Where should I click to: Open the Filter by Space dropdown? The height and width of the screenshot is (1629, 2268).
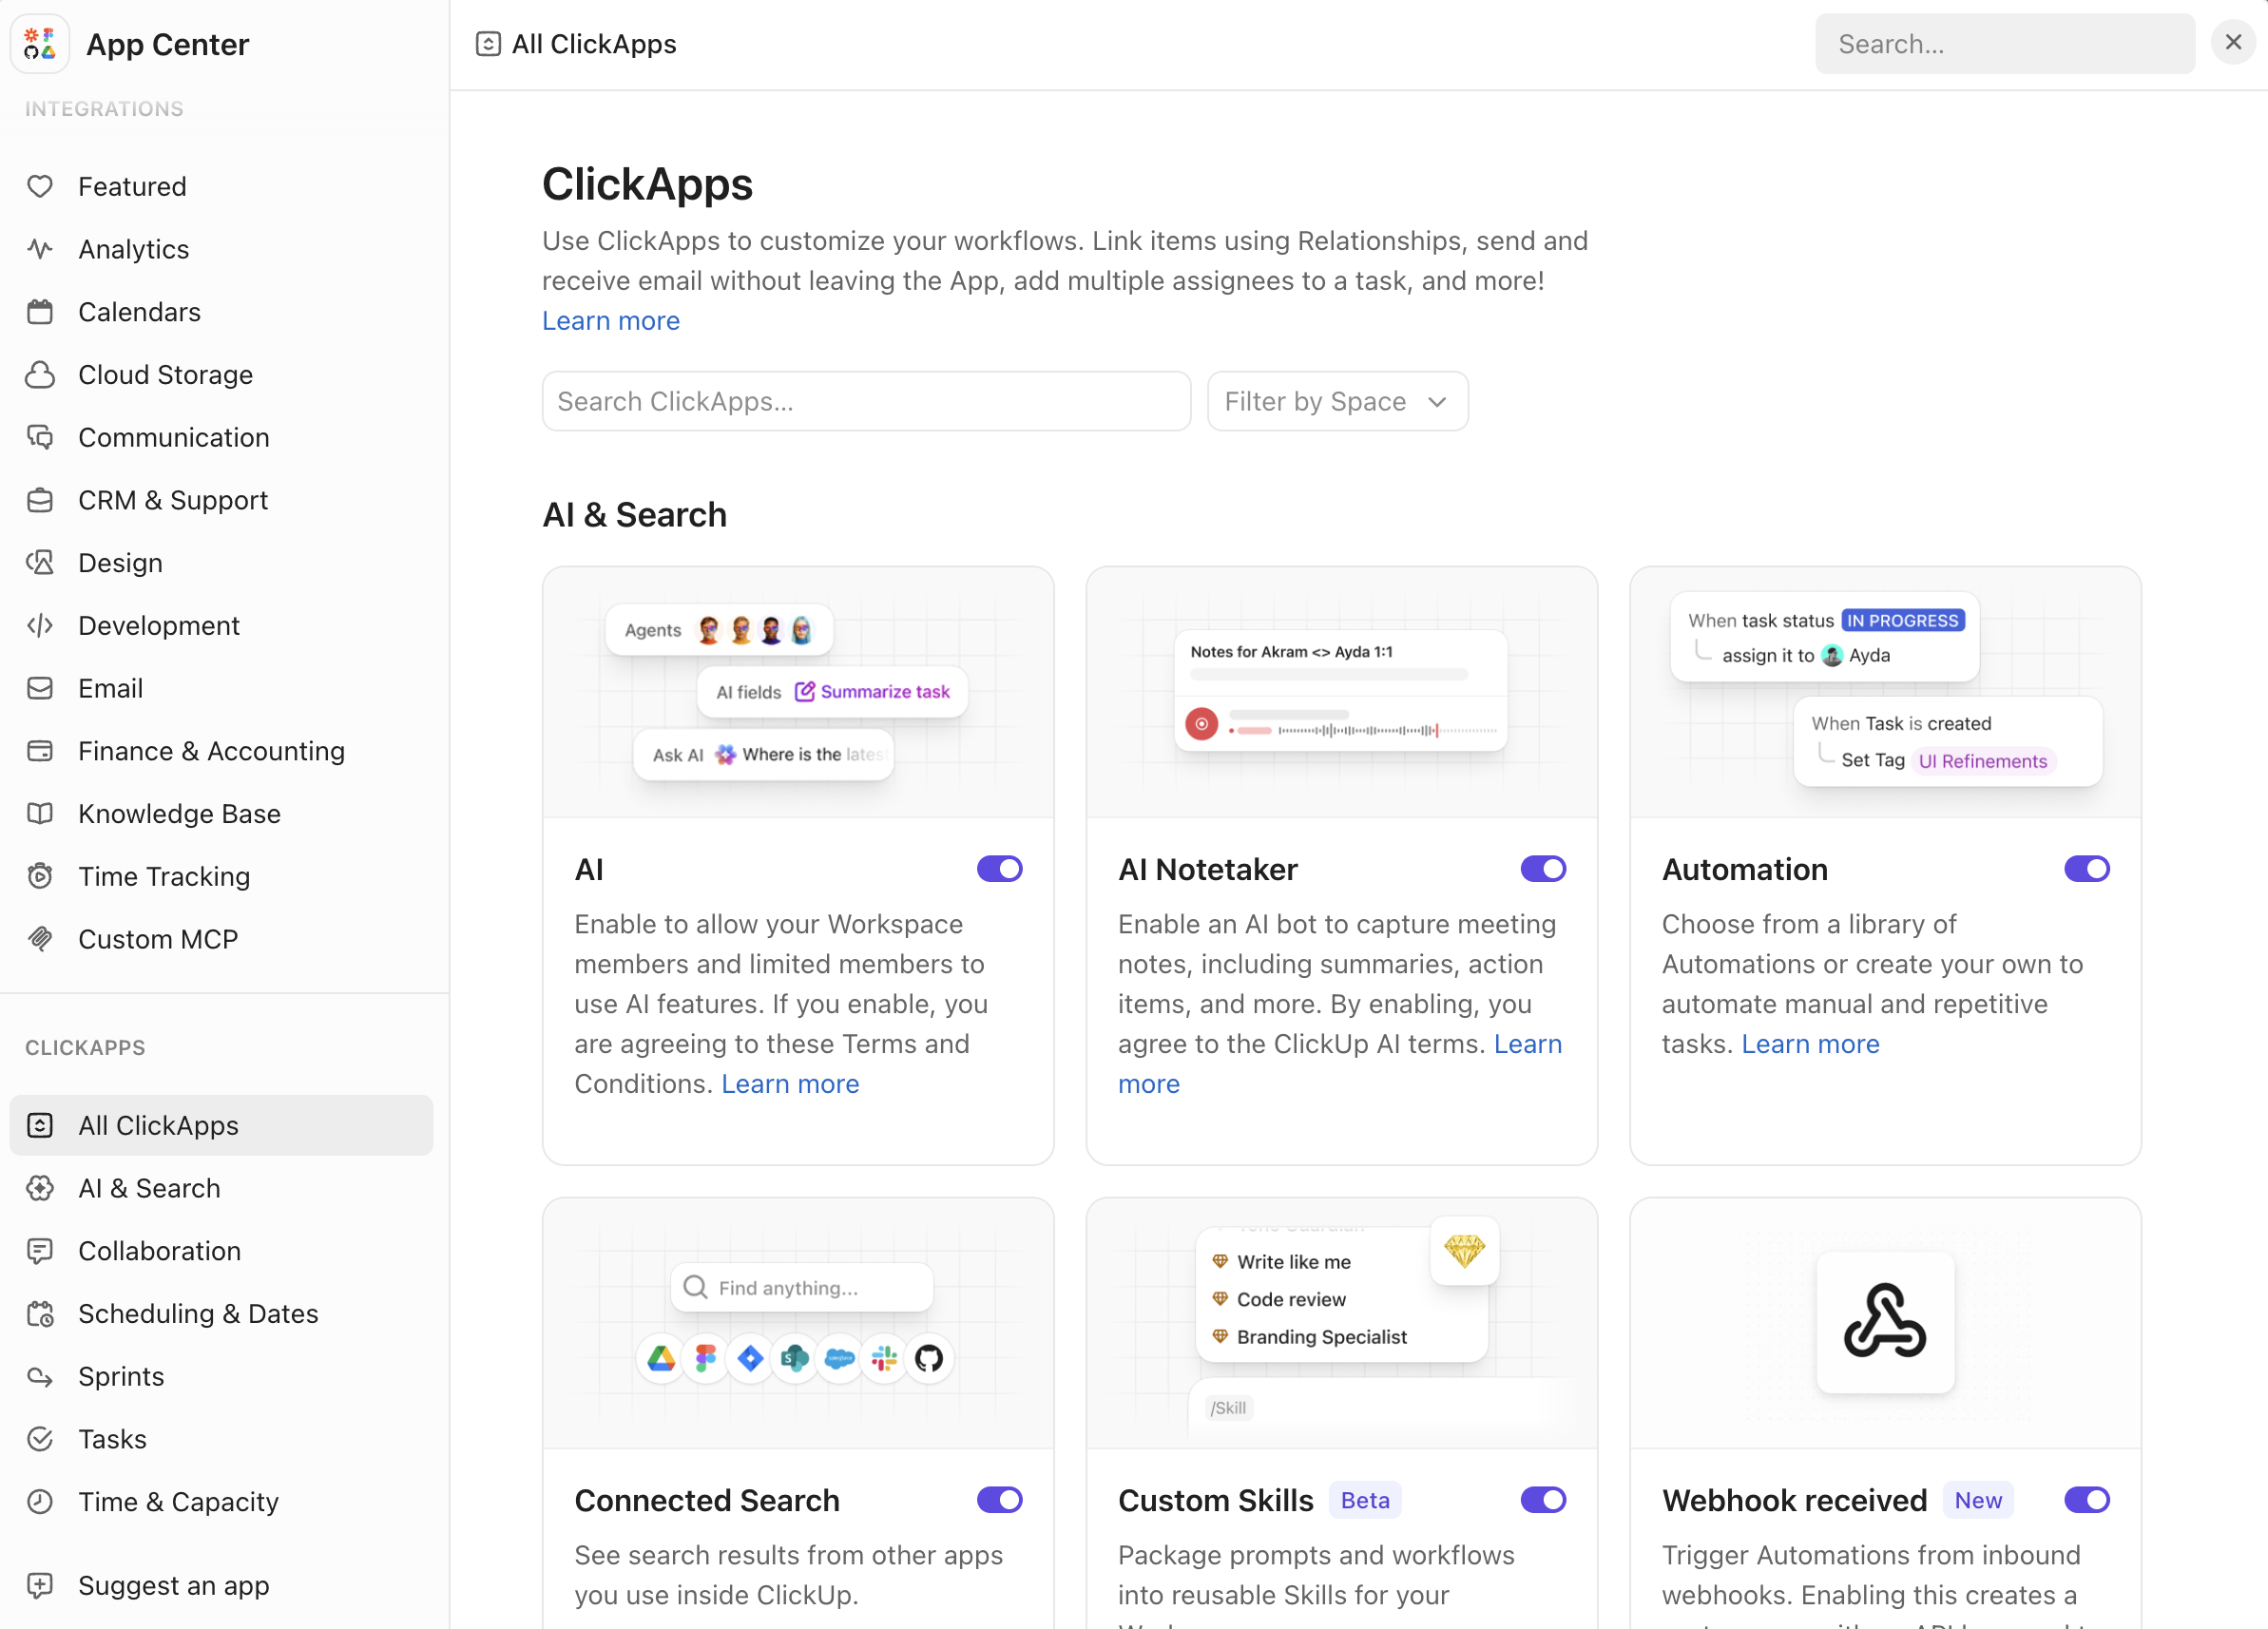pyautogui.click(x=1337, y=402)
